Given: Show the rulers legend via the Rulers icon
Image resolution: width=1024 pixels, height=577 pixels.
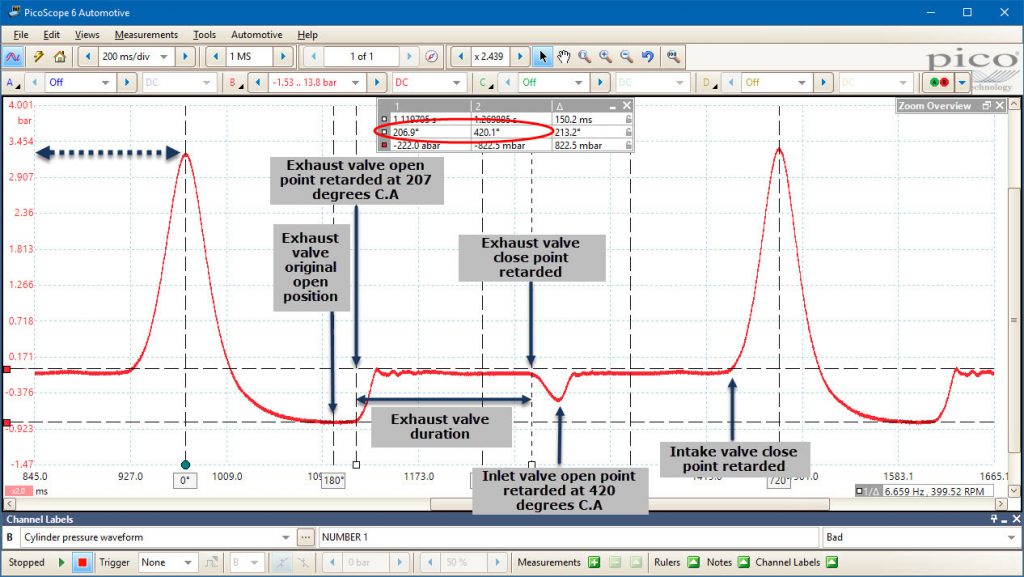Looking at the screenshot, I should [x=694, y=562].
